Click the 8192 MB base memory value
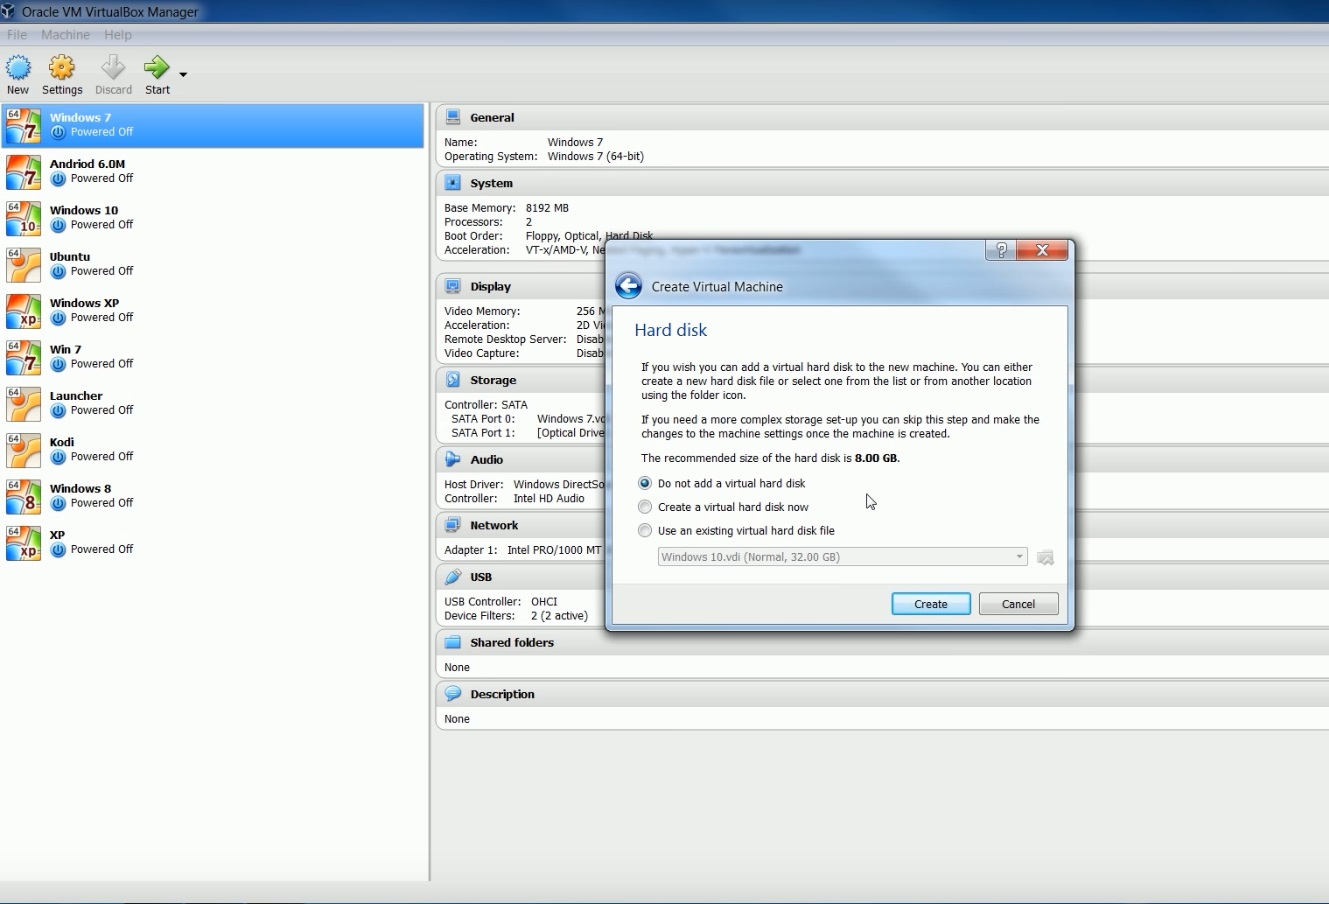 547,208
